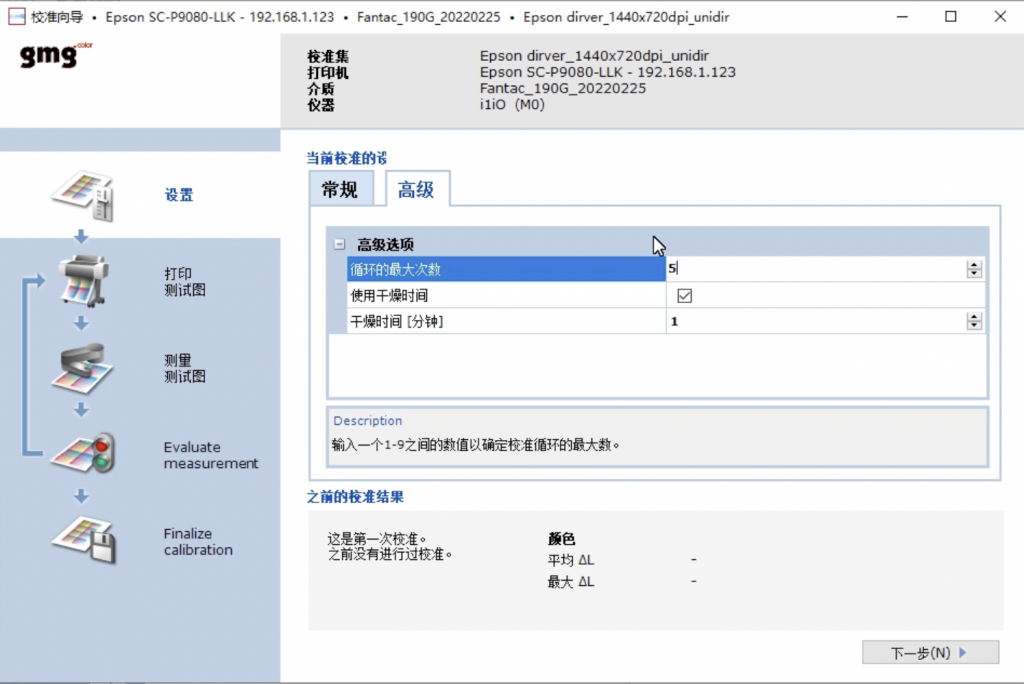Switch to the 常规 tab
Screen dimensions: 1024x684
coord(340,190)
